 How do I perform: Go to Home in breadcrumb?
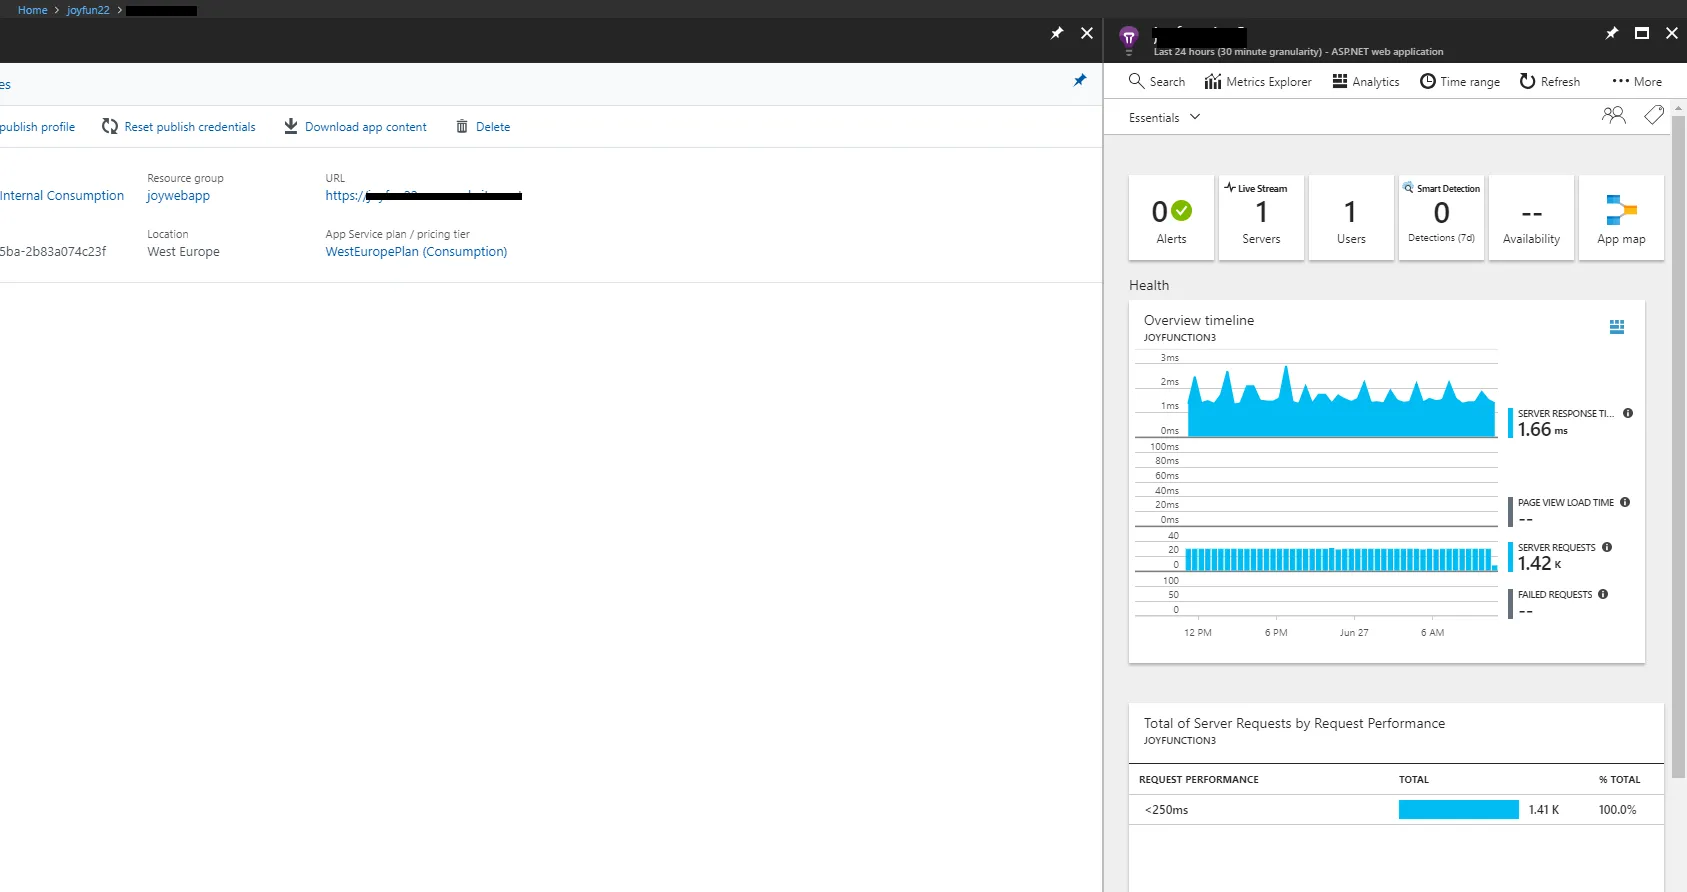[x=32, y=10]
